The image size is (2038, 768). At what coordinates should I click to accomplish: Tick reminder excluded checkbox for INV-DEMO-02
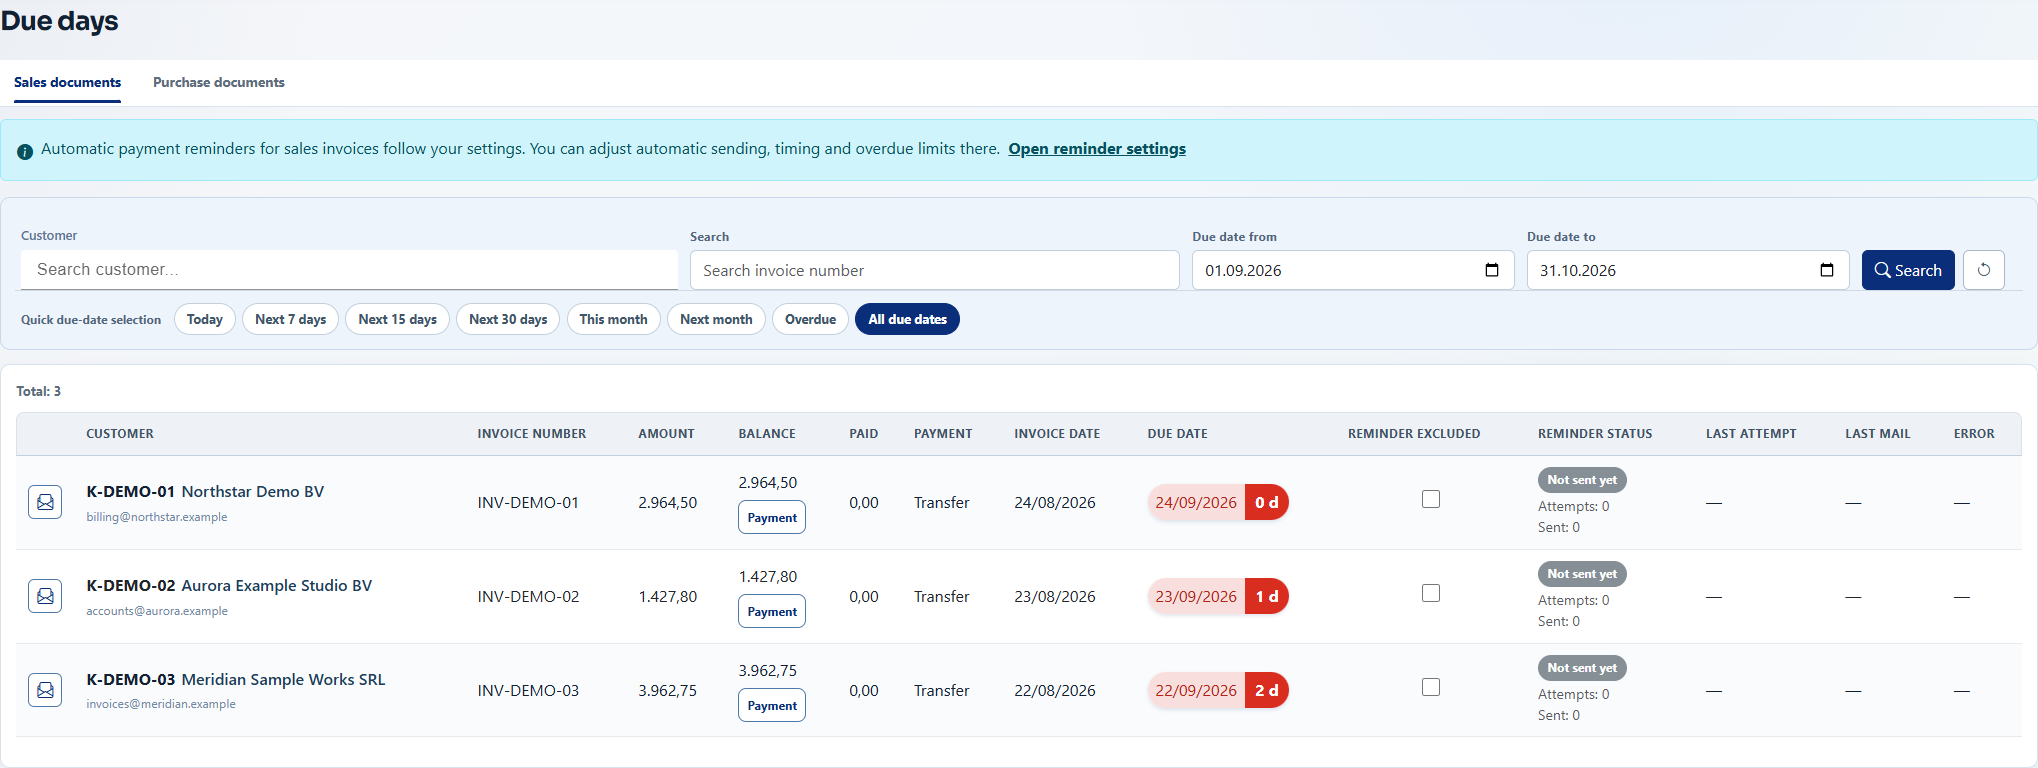pyautogui.click(x=1431, y=593)
